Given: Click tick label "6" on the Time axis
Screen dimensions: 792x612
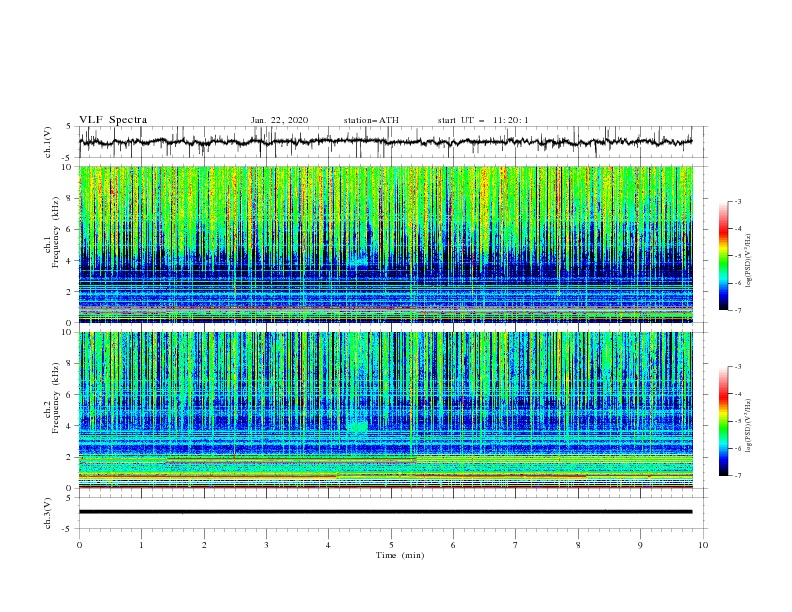Looking at the screenshot, I should (x=453, y=545).
